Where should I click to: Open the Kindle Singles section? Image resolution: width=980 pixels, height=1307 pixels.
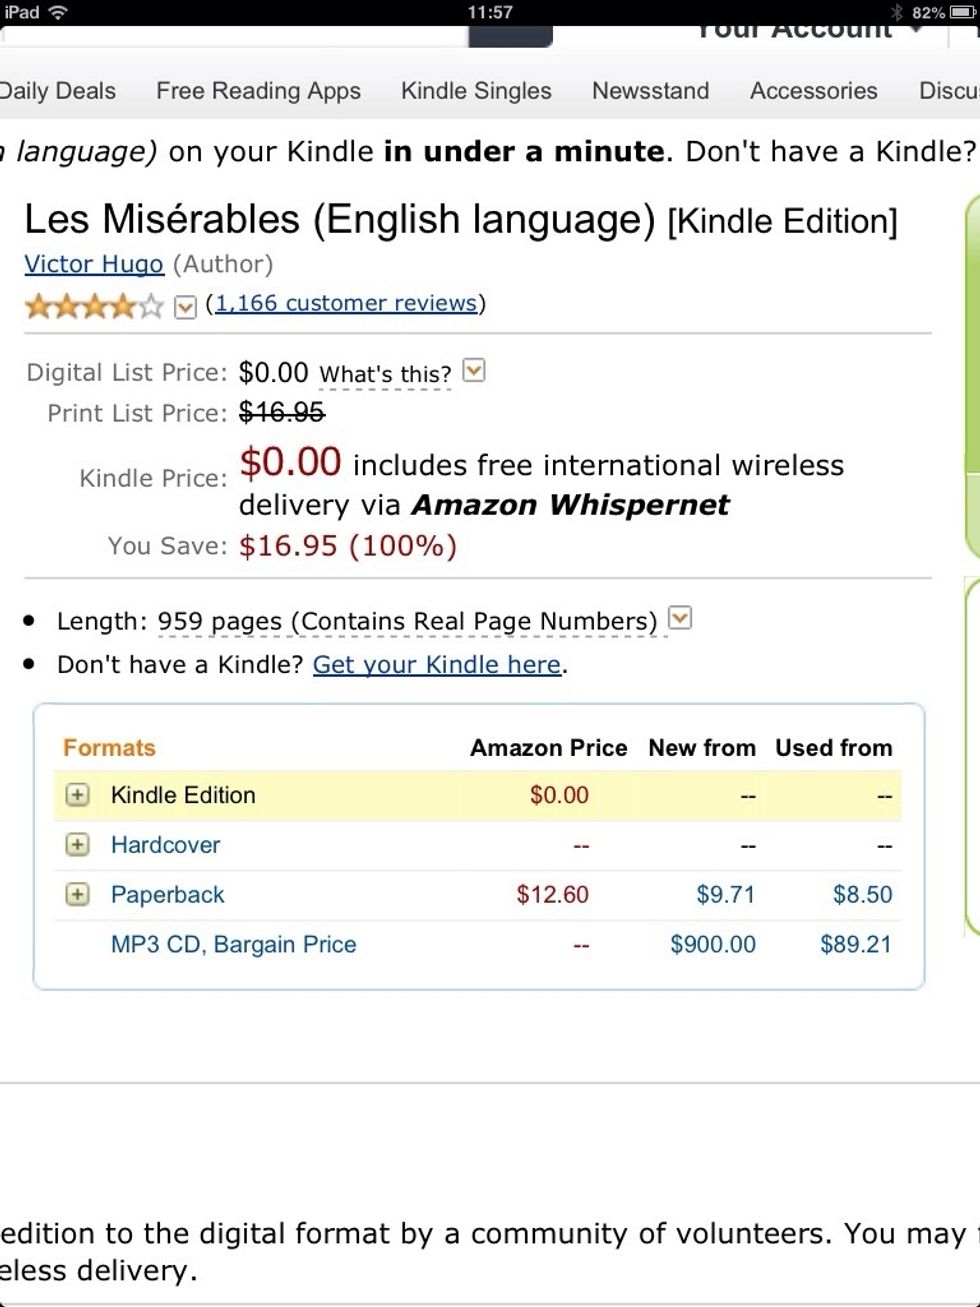(476, 90)
